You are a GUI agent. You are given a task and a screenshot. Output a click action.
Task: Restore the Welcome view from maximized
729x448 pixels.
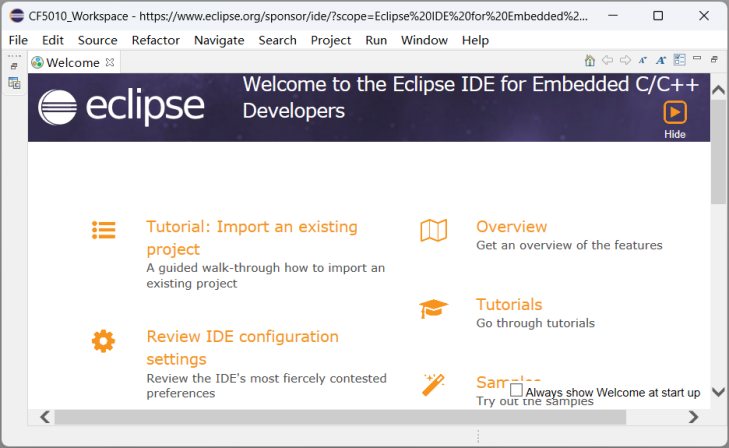pos(714,59)
